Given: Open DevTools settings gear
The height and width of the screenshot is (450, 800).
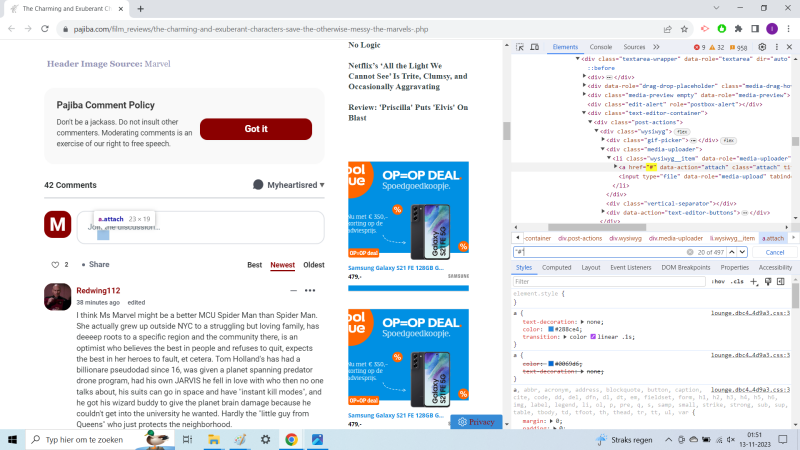Looking at the screenshot, I should tap(762, 47).
